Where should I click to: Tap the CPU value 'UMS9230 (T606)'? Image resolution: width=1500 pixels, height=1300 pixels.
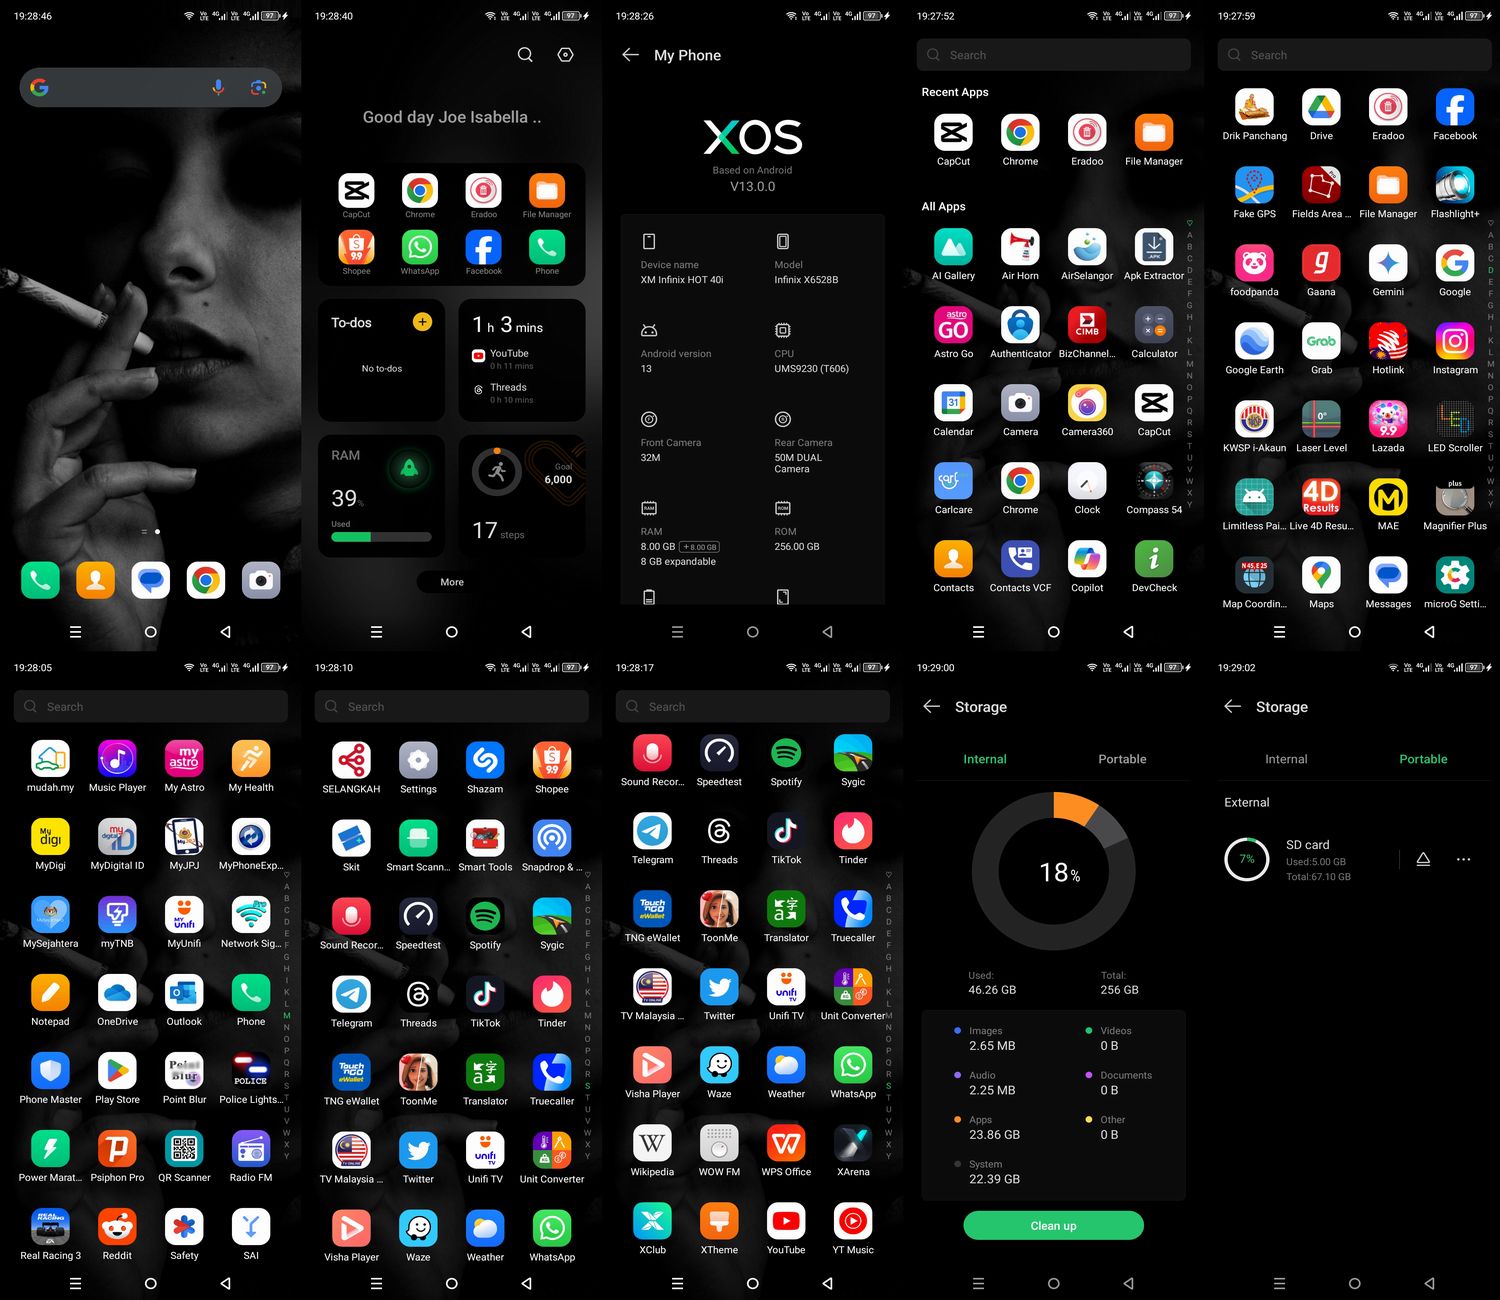811,369
